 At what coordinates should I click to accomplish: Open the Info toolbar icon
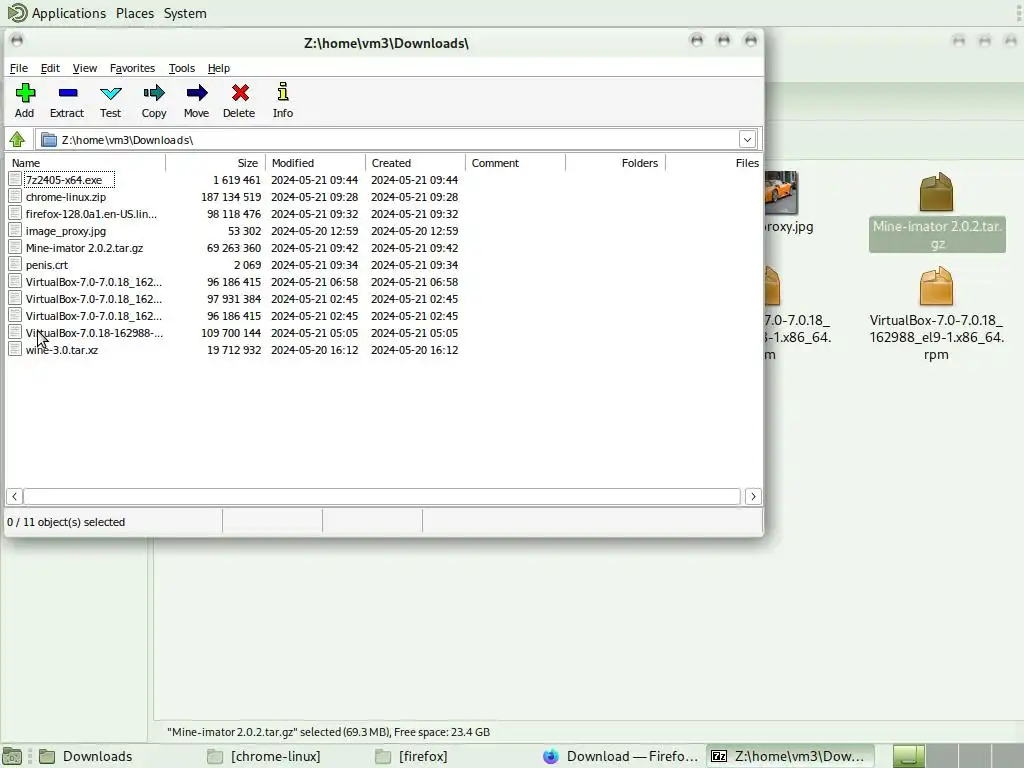(283, 92)
